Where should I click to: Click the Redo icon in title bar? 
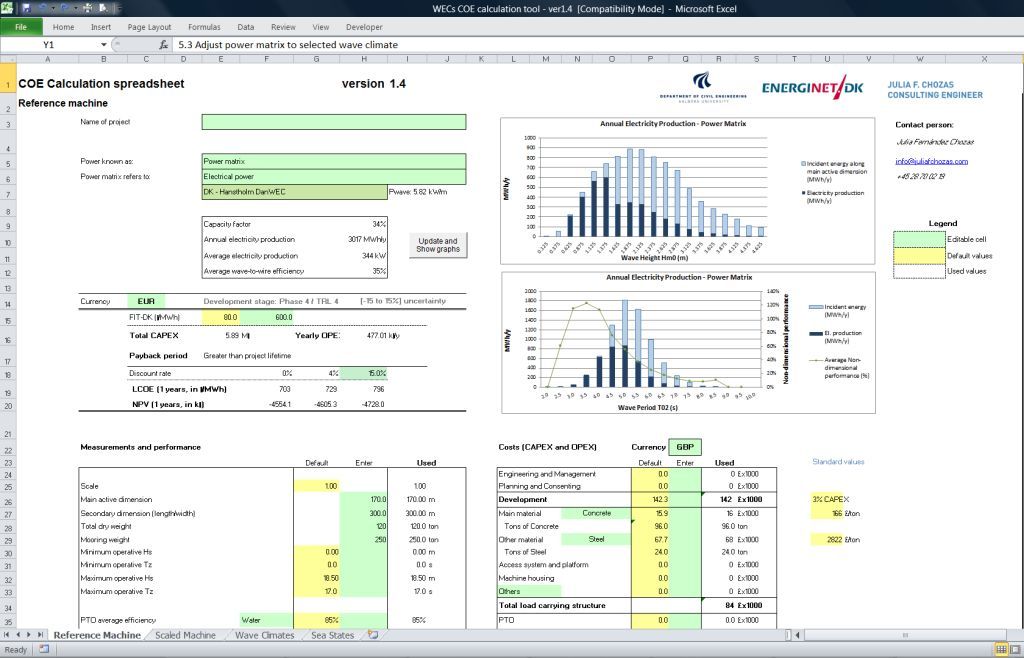(65, 7)
